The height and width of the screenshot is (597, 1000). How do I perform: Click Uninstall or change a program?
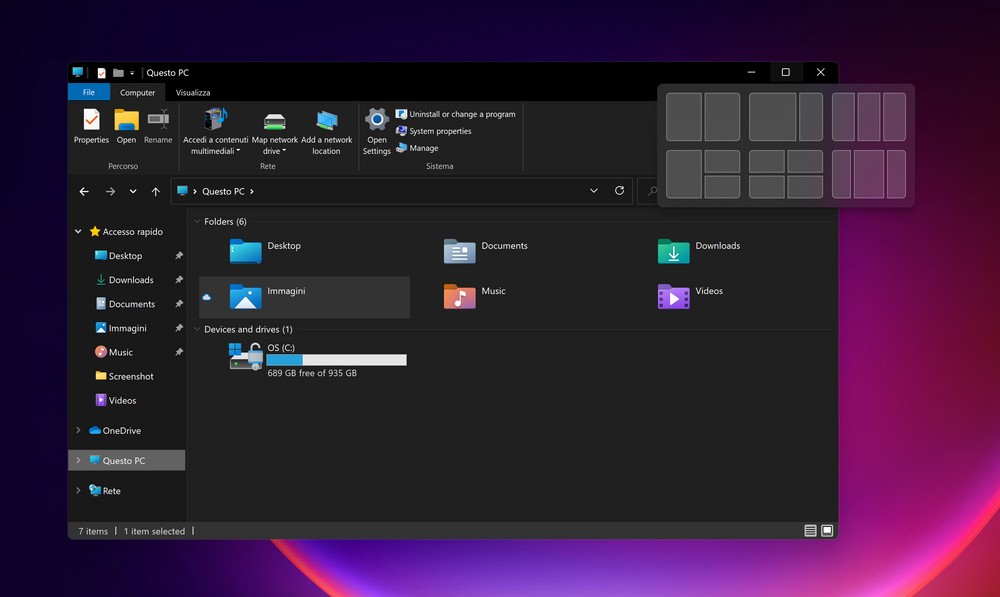(462, 114)
